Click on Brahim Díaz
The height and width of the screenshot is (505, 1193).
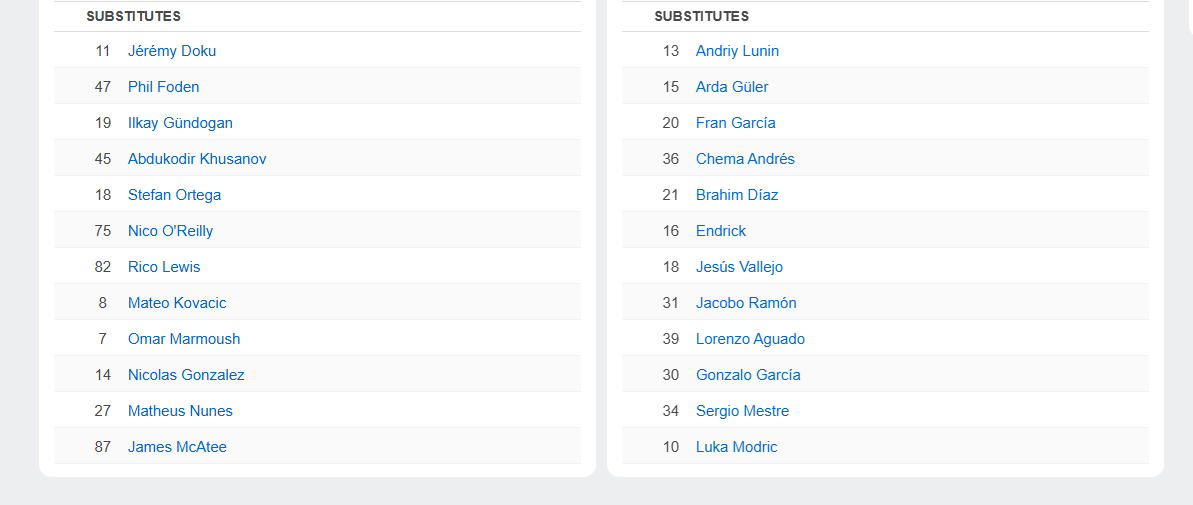pos(737,195)
